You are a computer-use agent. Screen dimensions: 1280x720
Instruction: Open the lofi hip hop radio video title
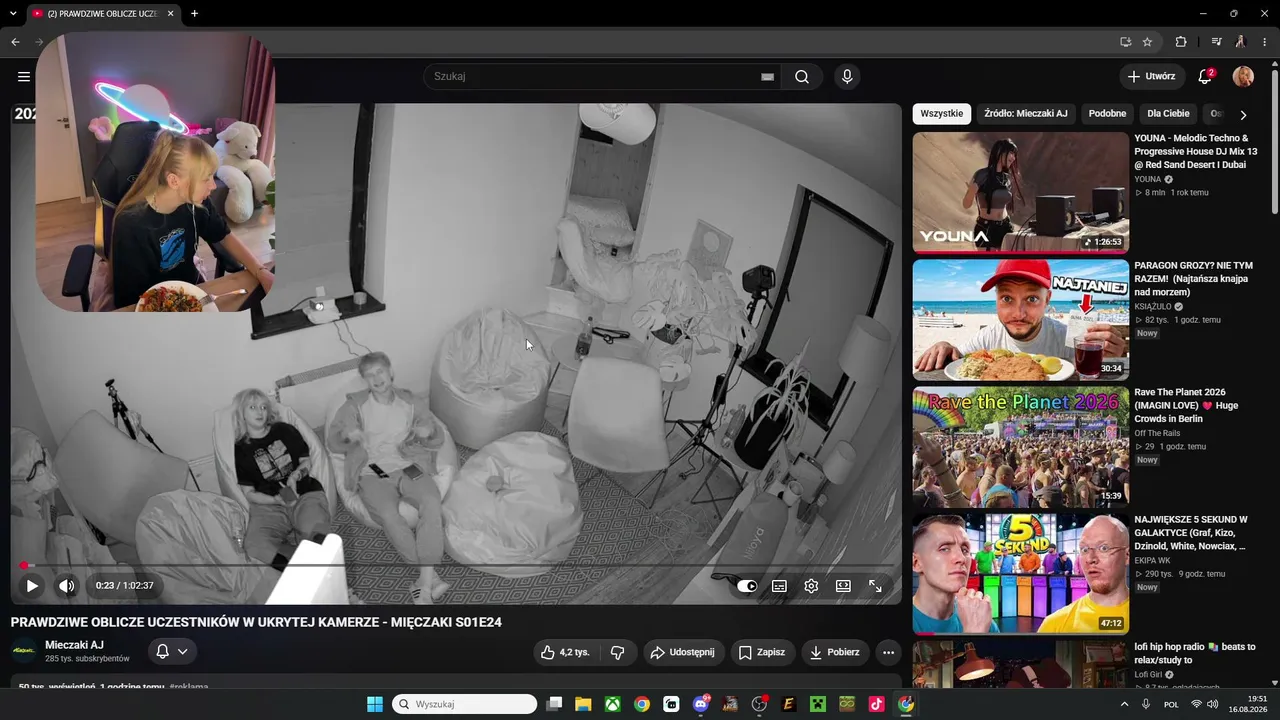1195,653
